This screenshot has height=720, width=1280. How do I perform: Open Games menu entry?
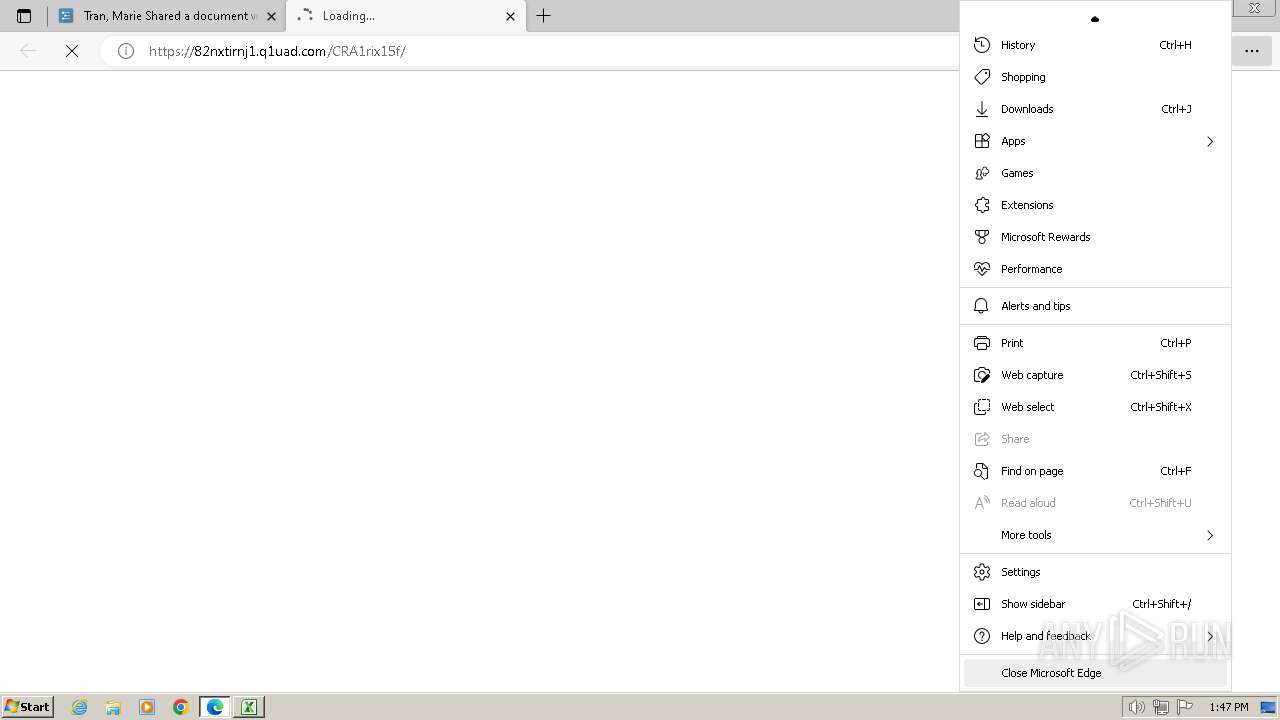point(1095,173)
